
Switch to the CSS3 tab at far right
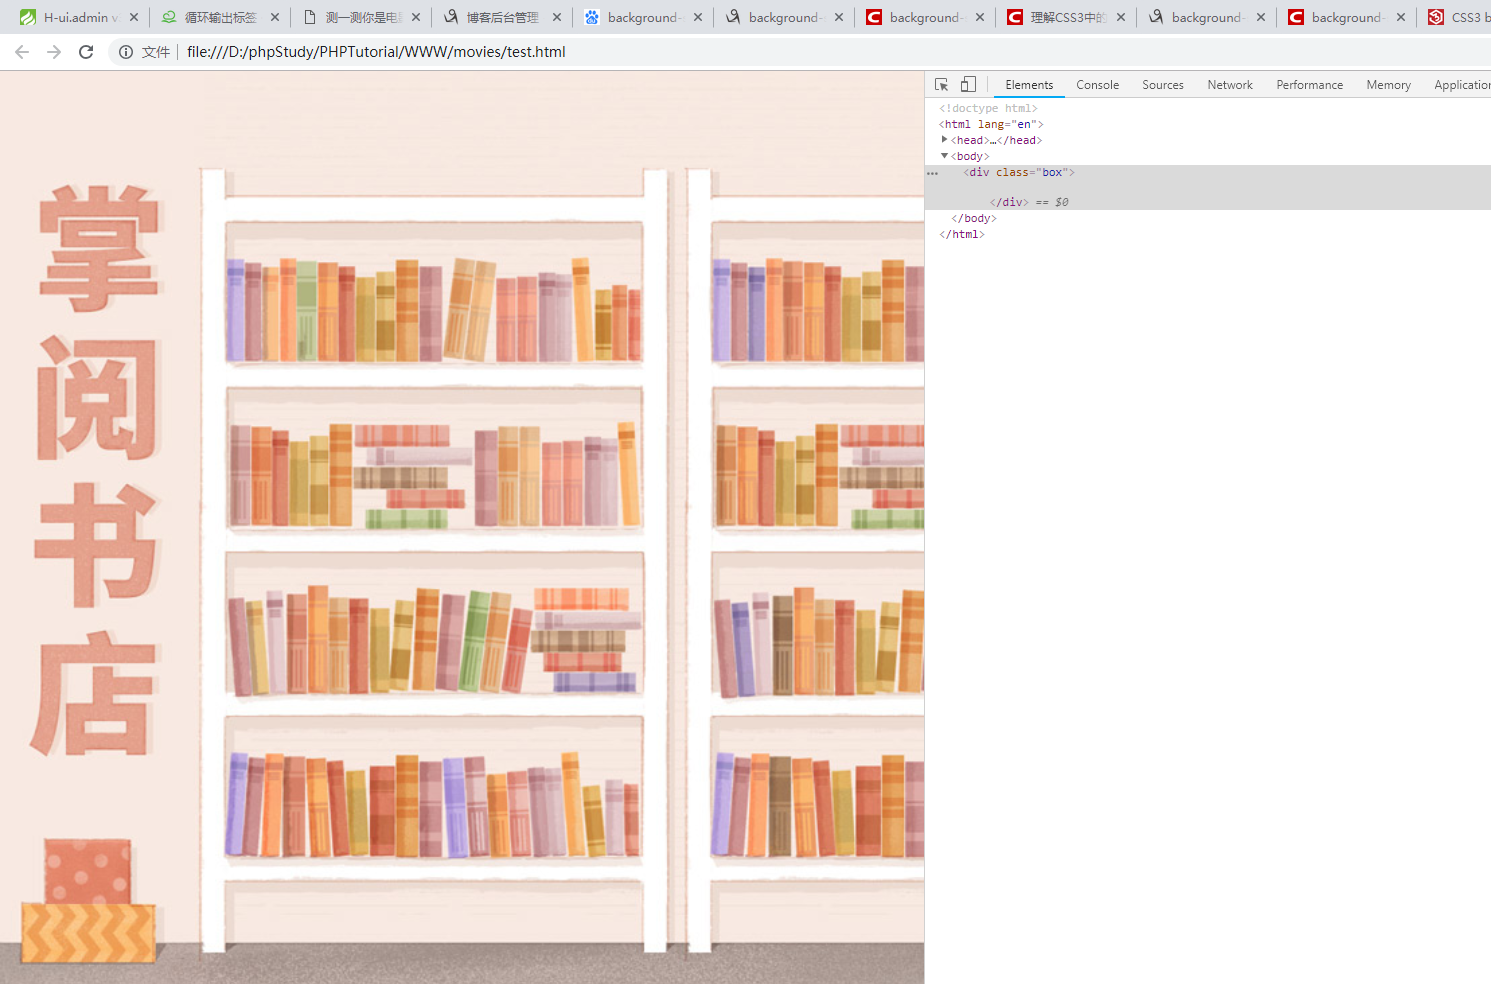click(x=1458, y=17)
